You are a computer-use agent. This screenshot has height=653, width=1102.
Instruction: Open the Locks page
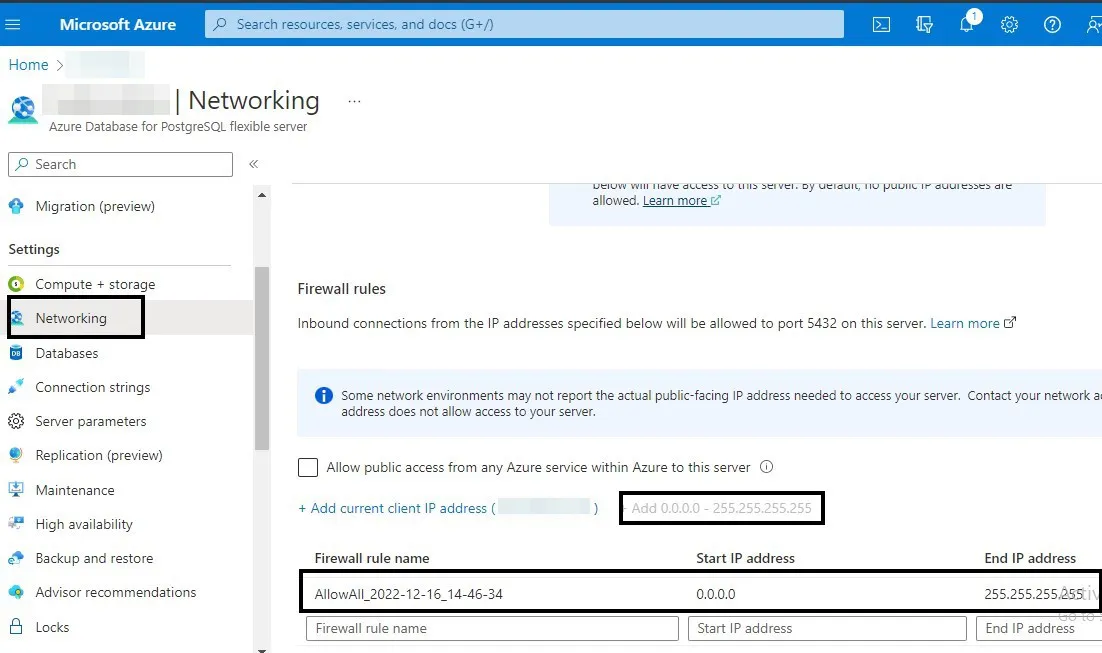52,627
